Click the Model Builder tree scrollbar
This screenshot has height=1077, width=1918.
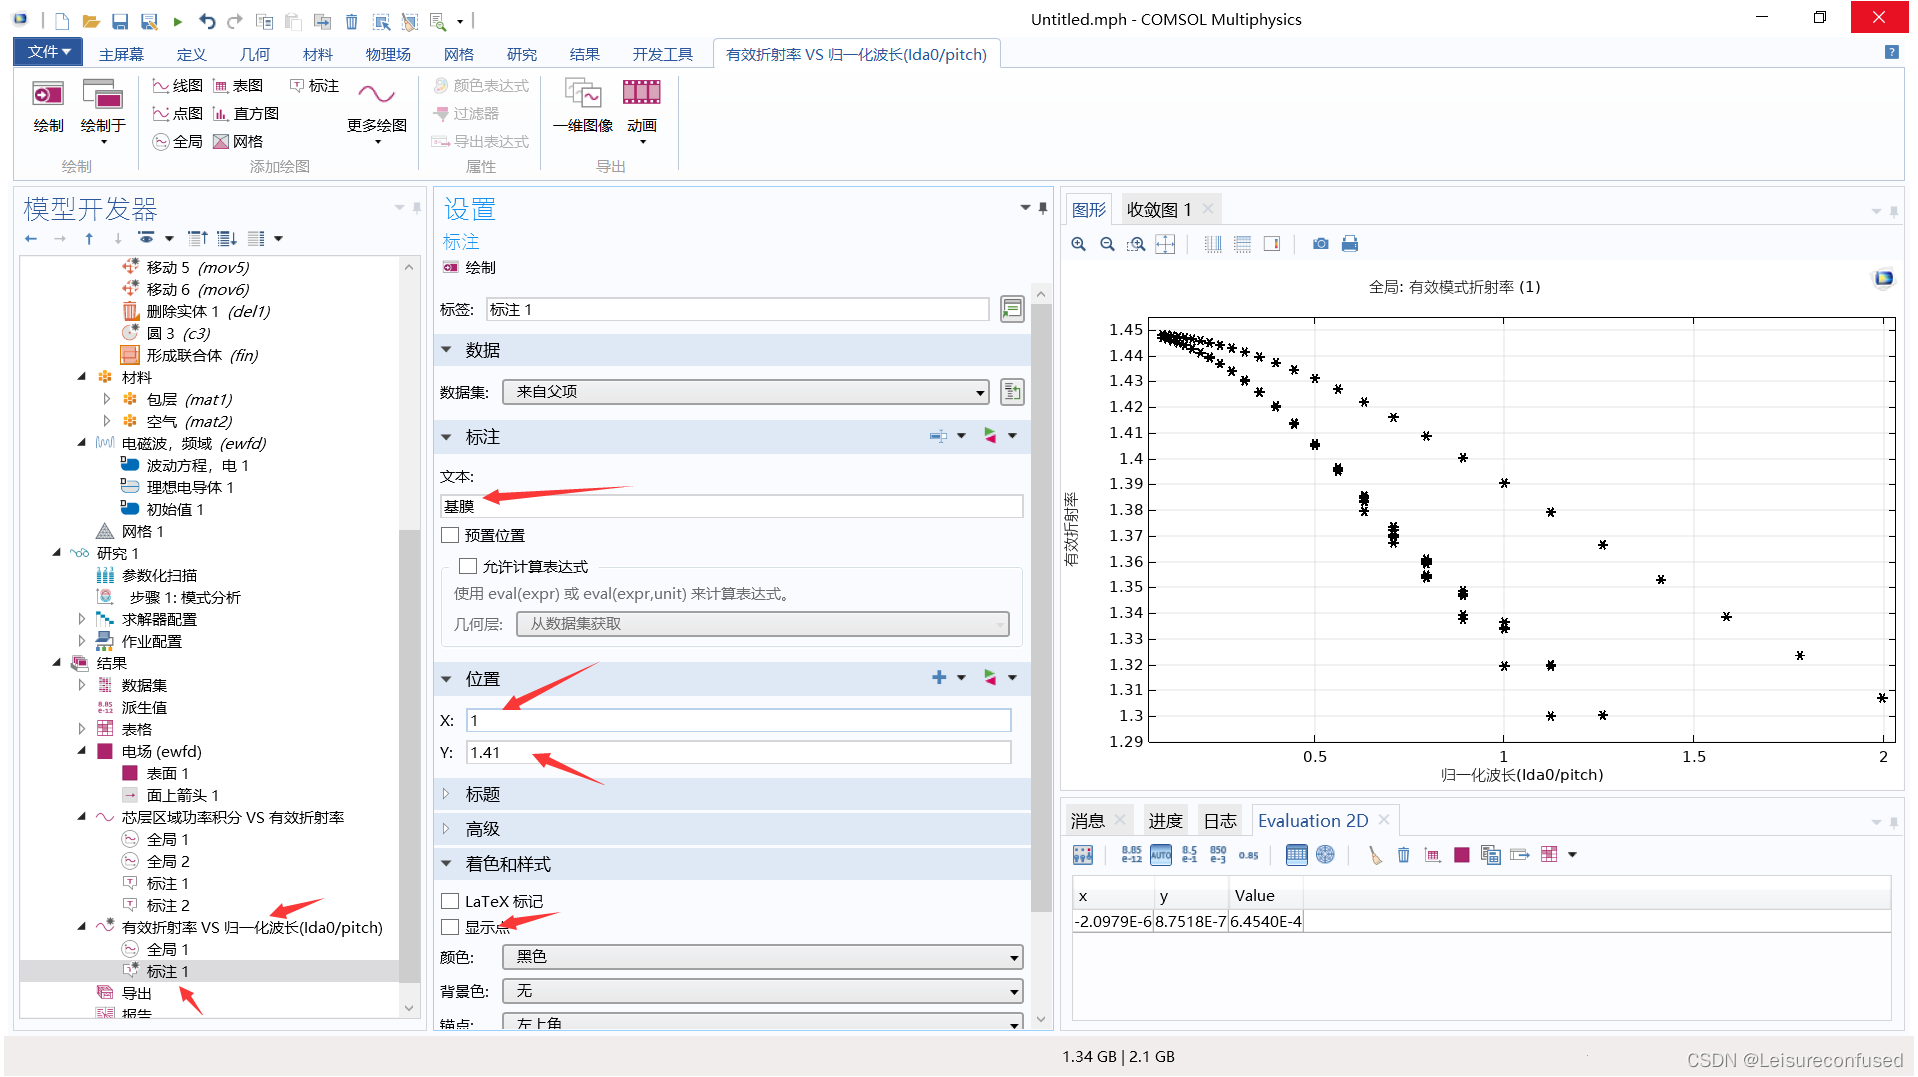coord(408,755)
